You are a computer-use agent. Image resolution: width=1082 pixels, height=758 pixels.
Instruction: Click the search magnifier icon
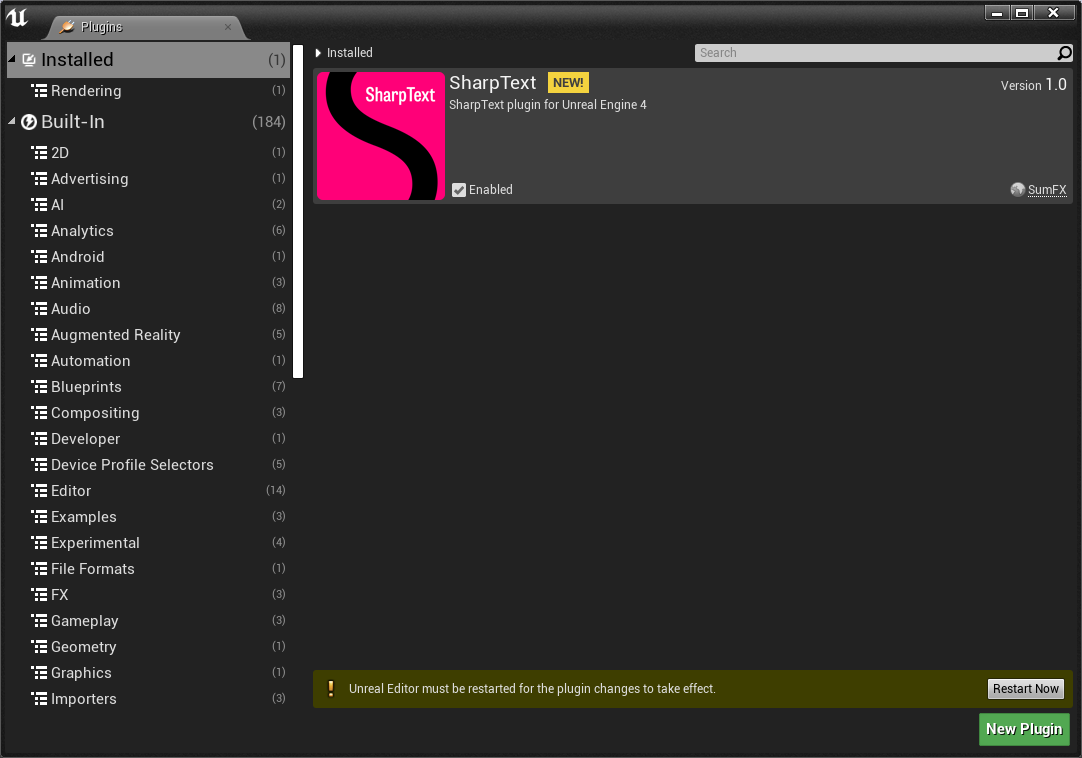(1064, 52)
